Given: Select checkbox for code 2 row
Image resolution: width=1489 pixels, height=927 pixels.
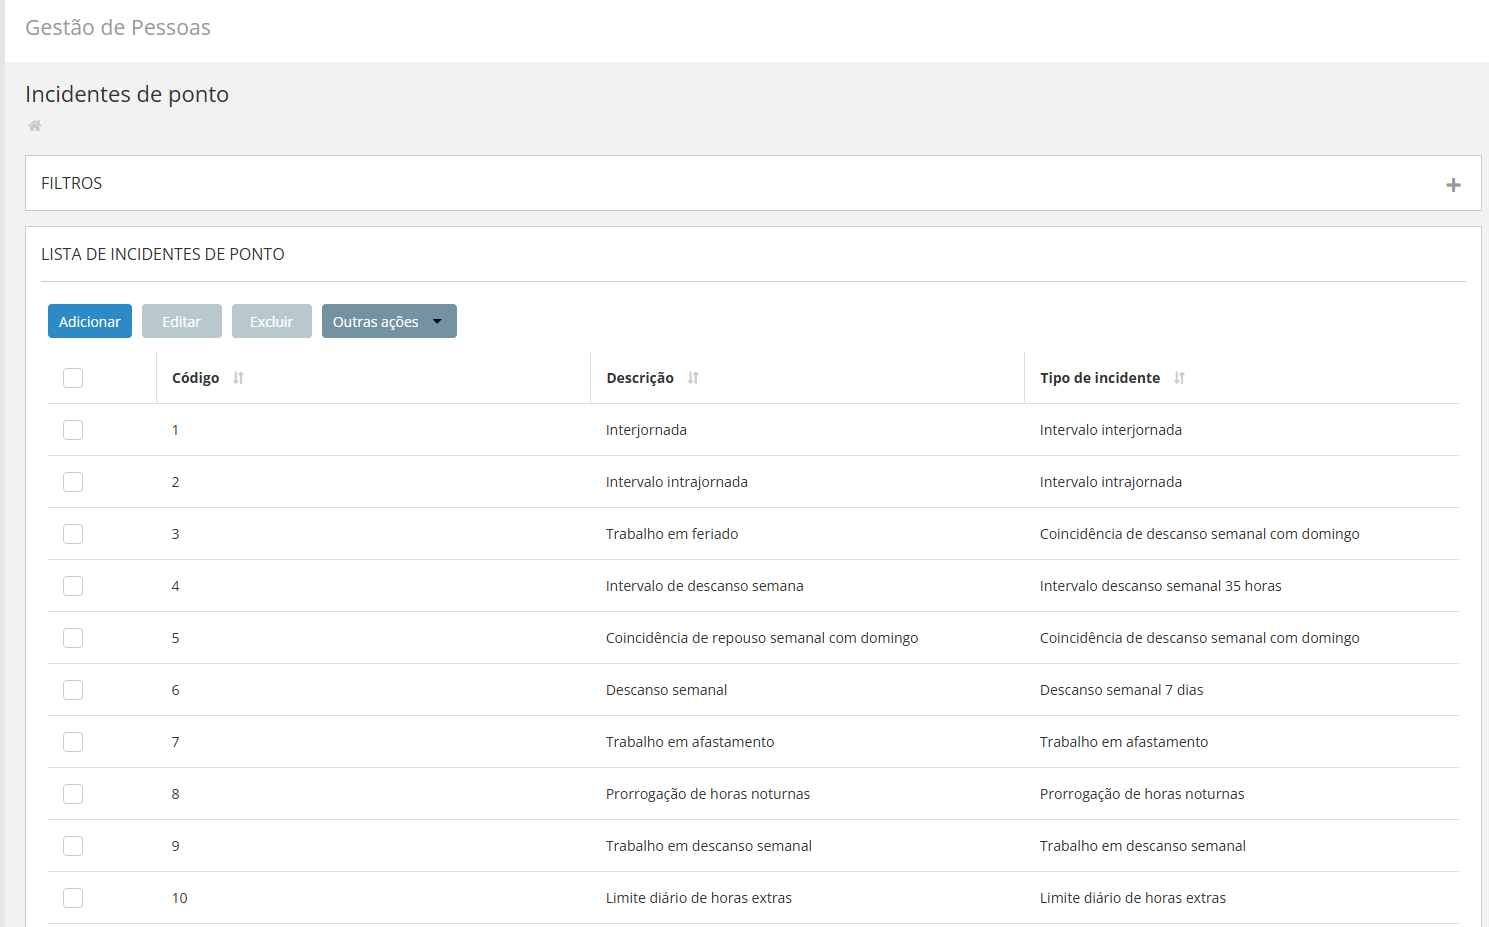Looking at the screenshot, I should coord(73,482).
